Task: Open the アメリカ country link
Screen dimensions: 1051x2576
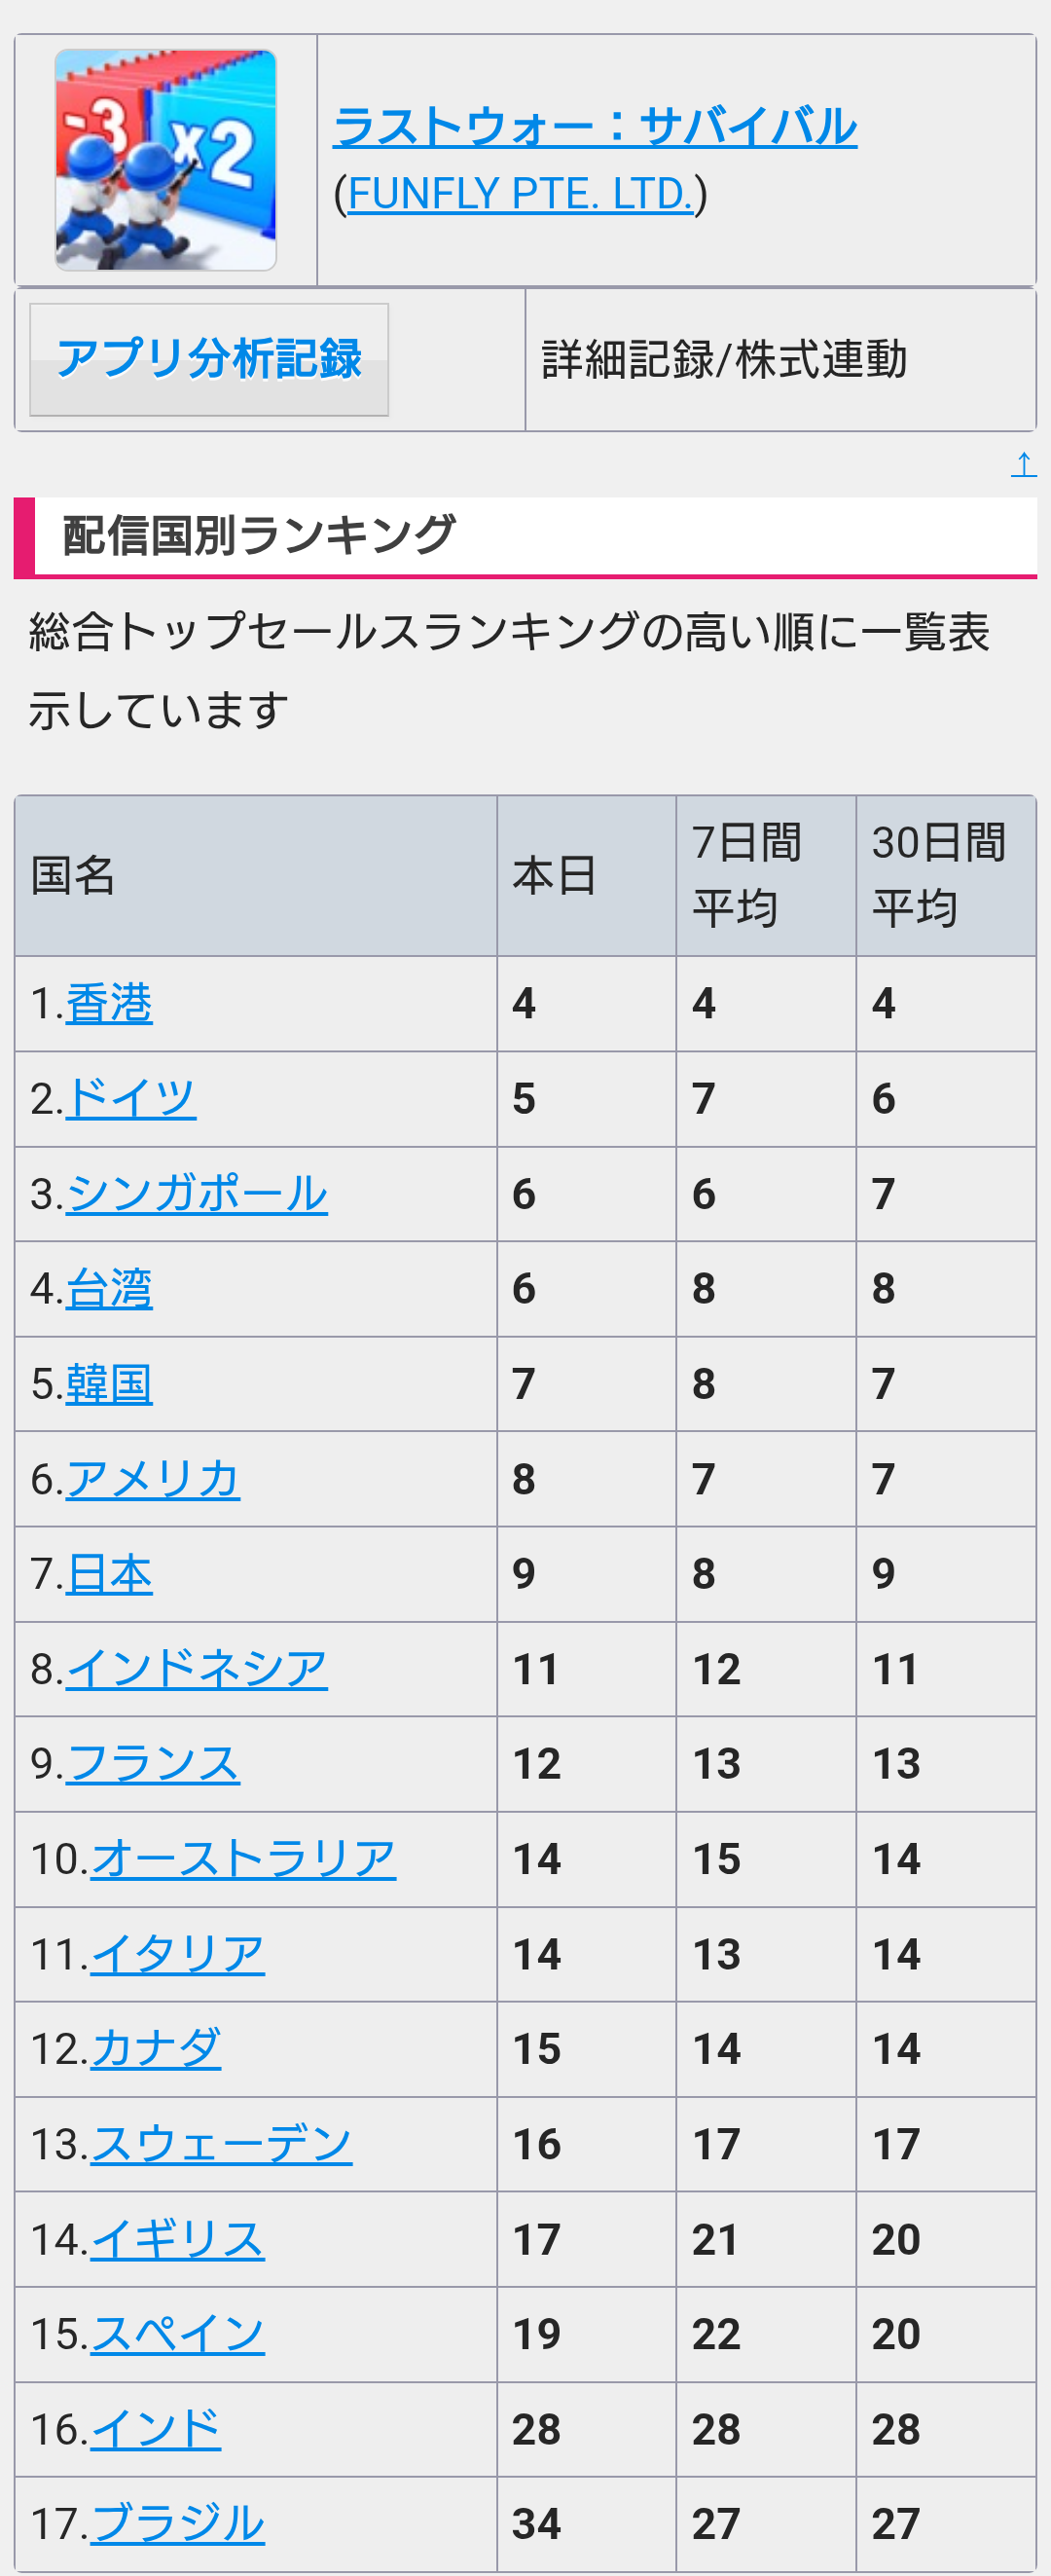Action: [153, 1478]
